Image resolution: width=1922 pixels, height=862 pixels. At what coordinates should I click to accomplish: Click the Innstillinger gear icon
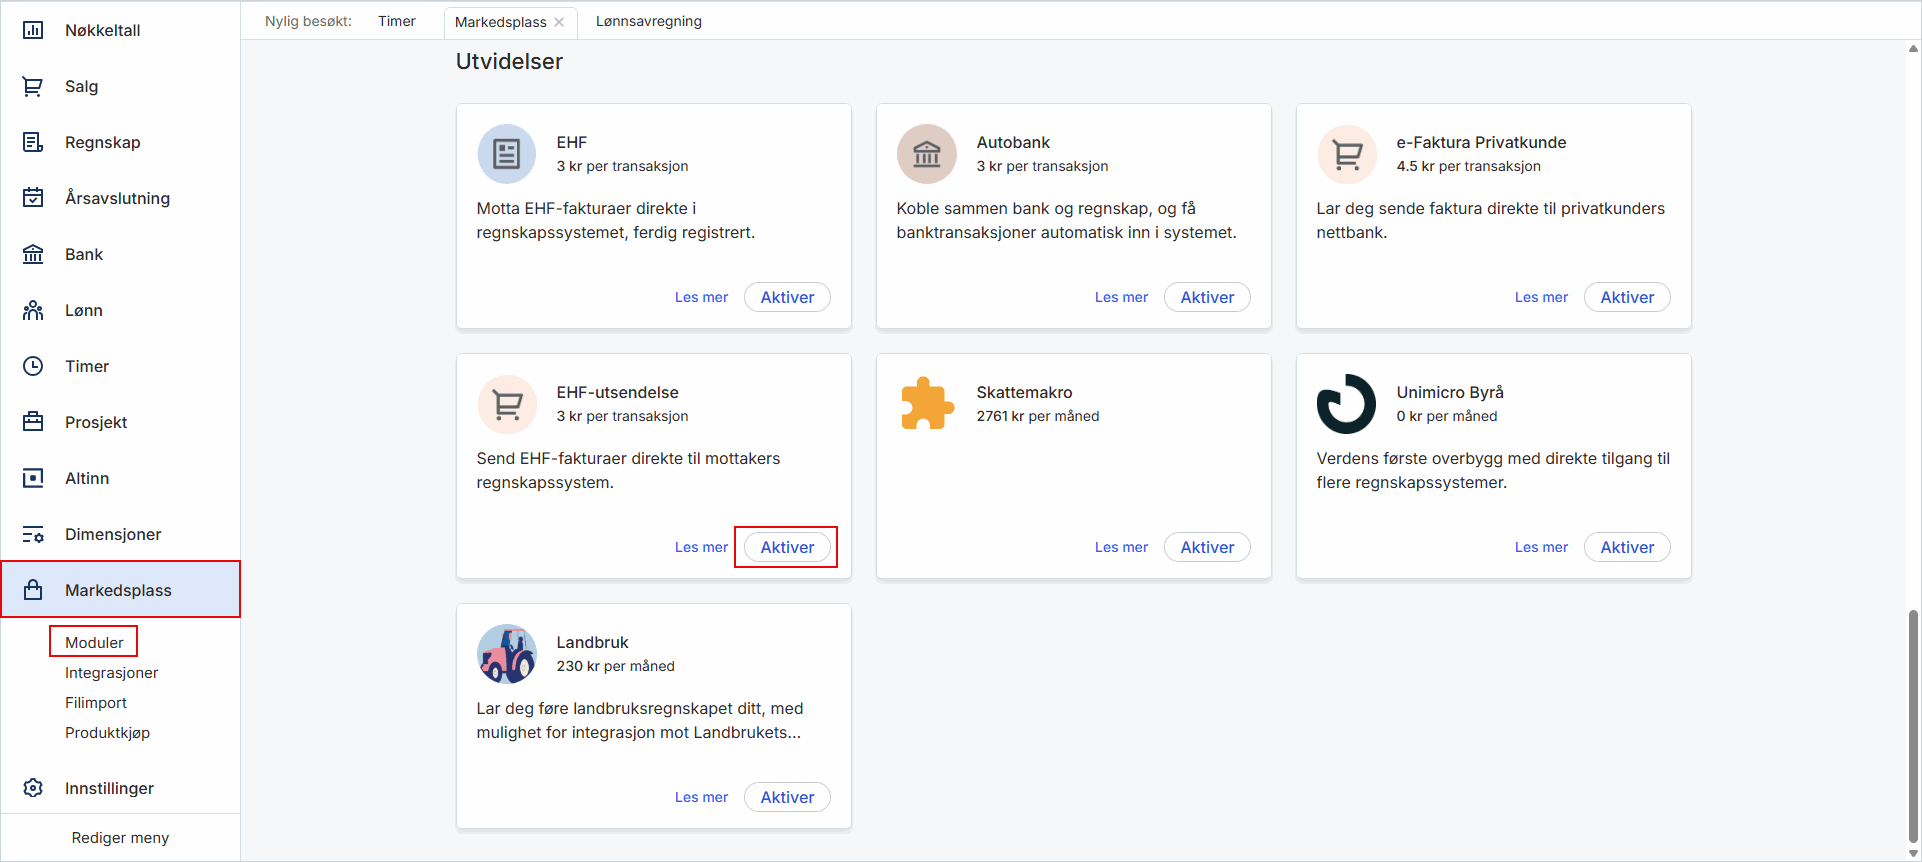pos(33,788)
